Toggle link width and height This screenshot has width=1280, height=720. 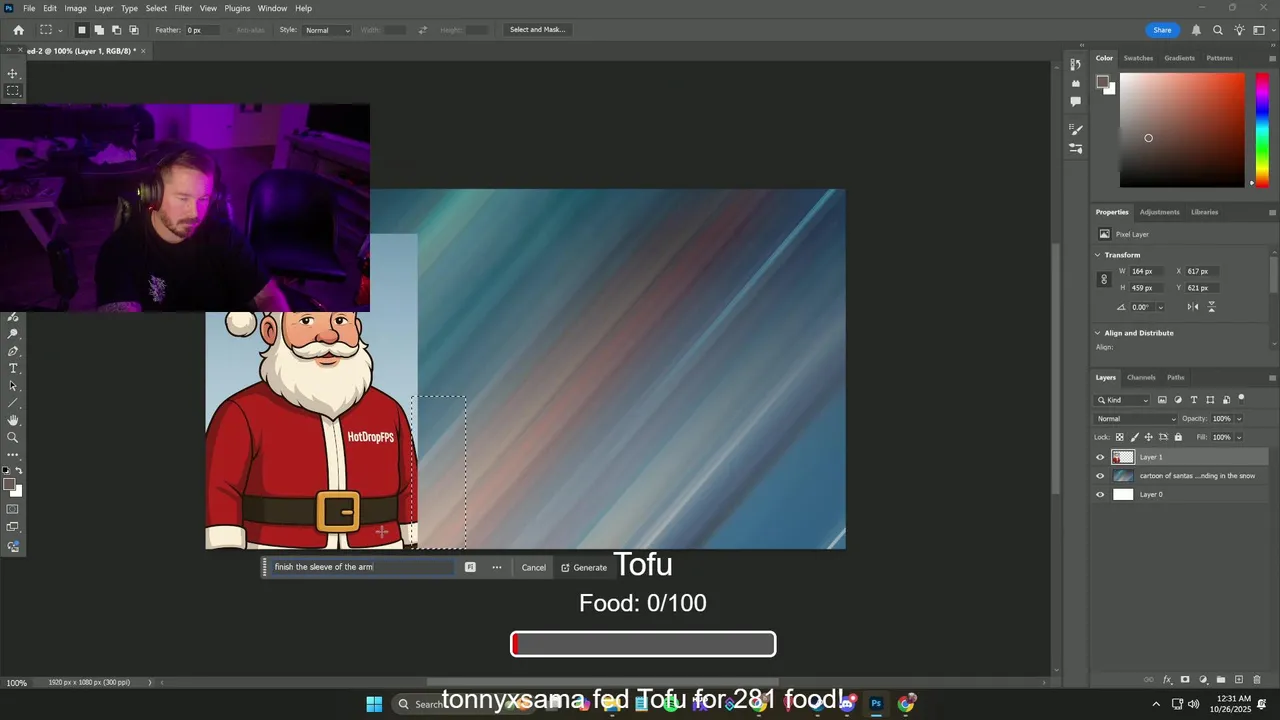[1104, 280]
